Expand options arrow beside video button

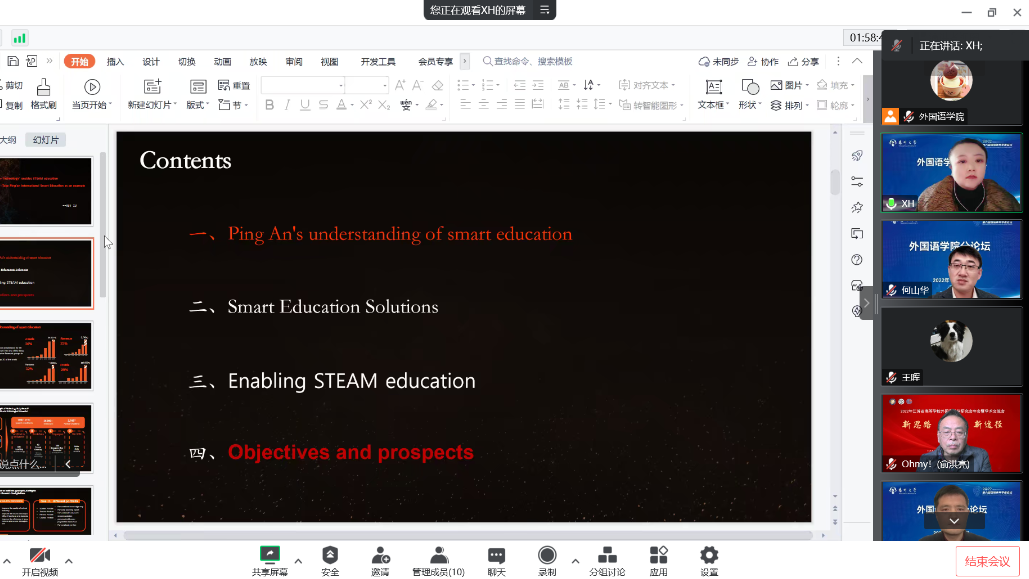pos(69,560)
